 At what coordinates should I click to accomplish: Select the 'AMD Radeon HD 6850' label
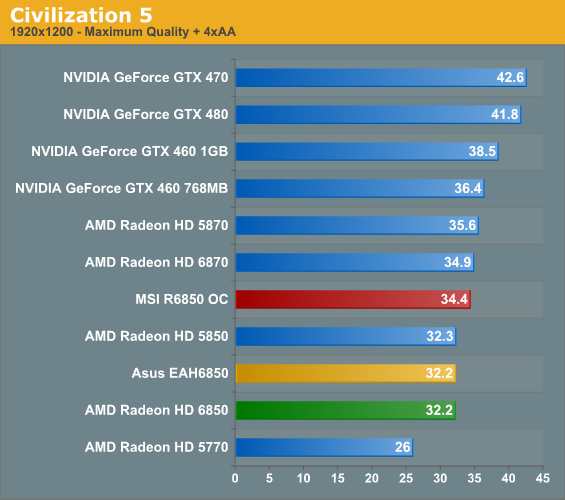156,410
